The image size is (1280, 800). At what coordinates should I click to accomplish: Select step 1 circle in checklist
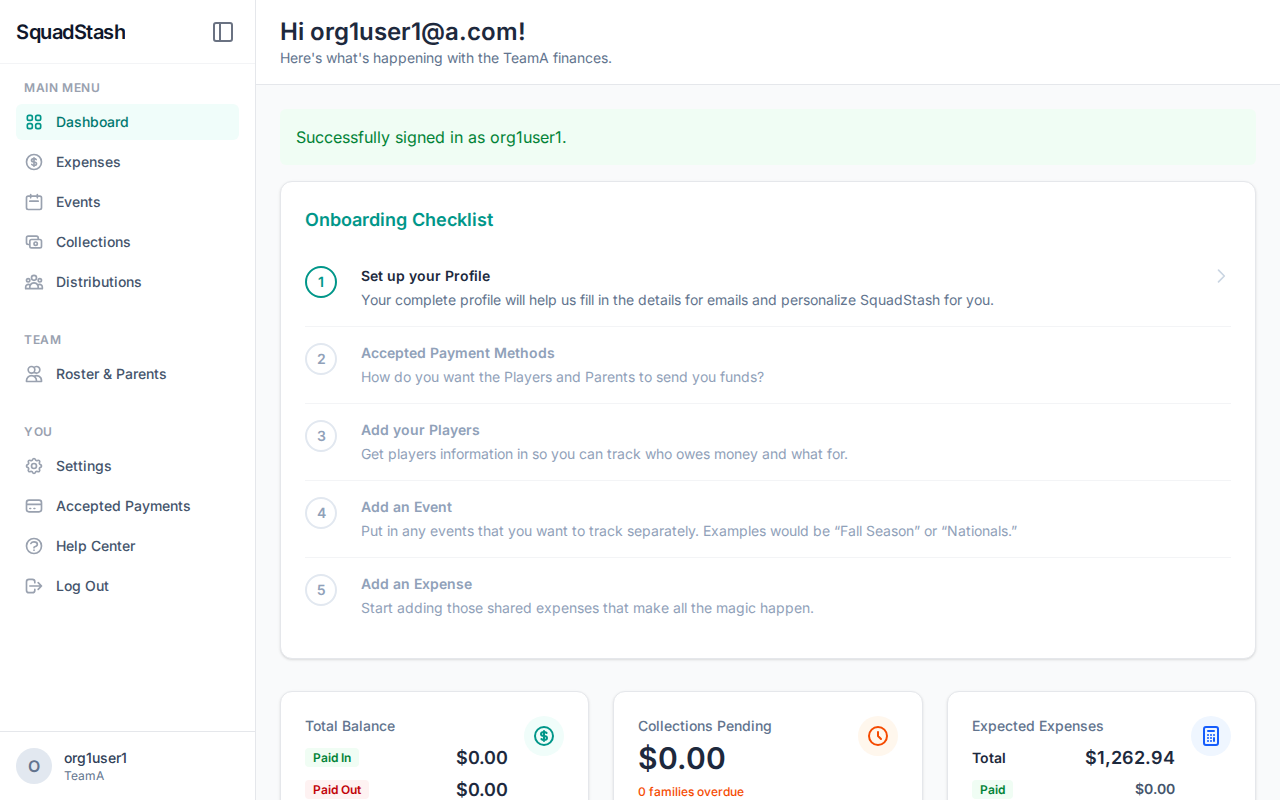[x=321, y=282]
